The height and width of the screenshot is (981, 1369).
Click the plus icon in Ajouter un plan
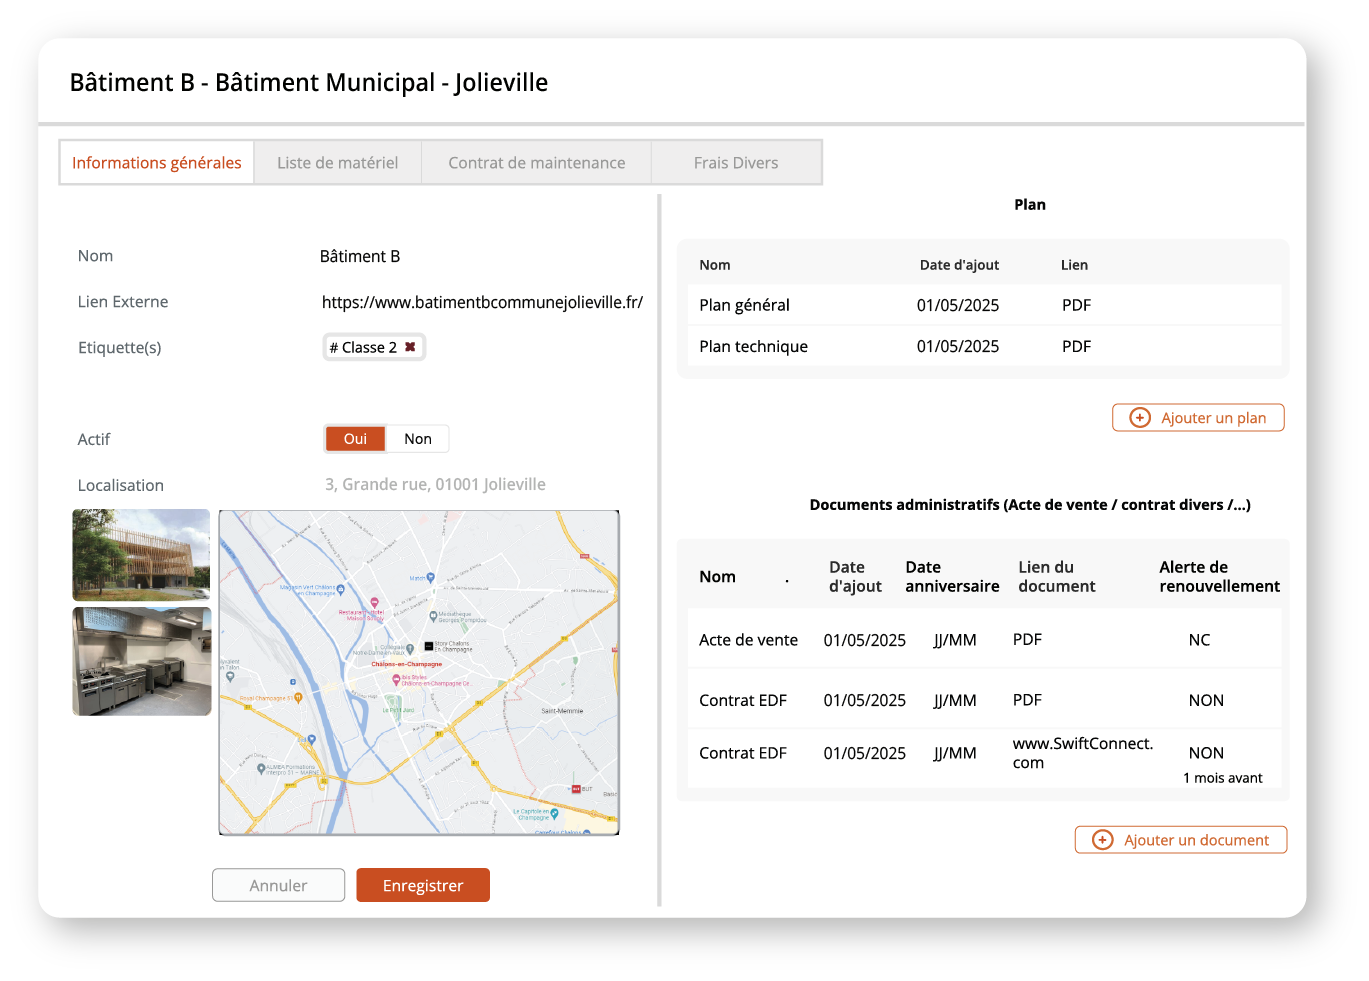1139,418
